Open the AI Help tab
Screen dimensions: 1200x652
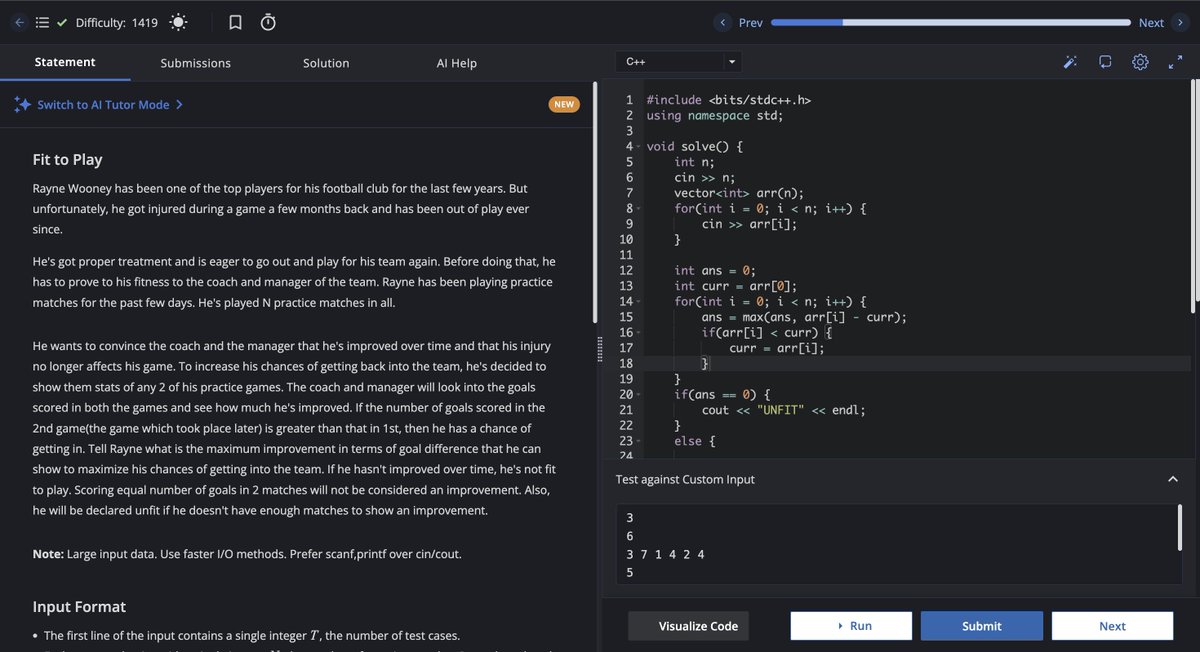point(457,63)
